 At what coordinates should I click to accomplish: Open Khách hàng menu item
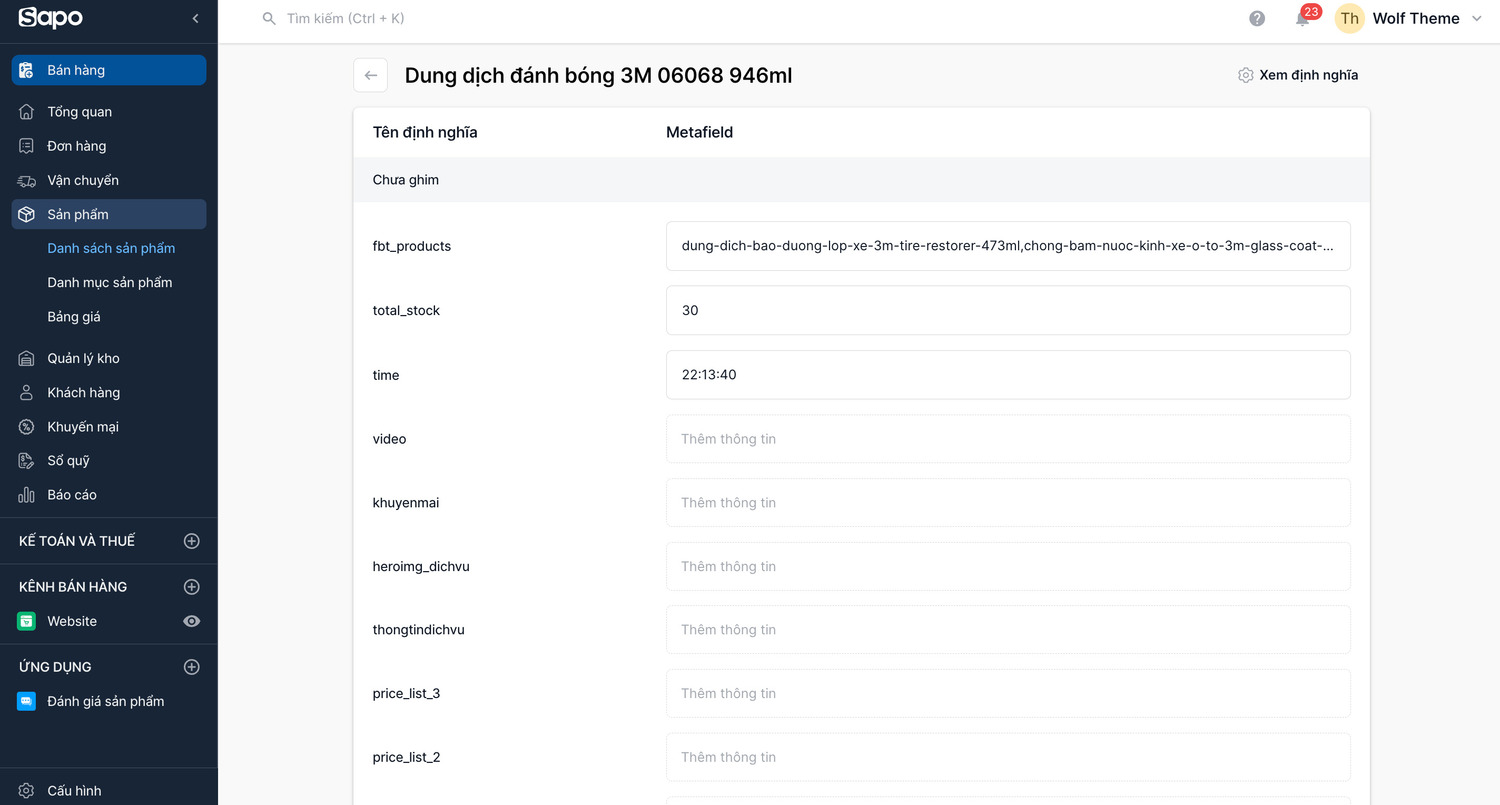pyautogui.click(x=109, y=392)
